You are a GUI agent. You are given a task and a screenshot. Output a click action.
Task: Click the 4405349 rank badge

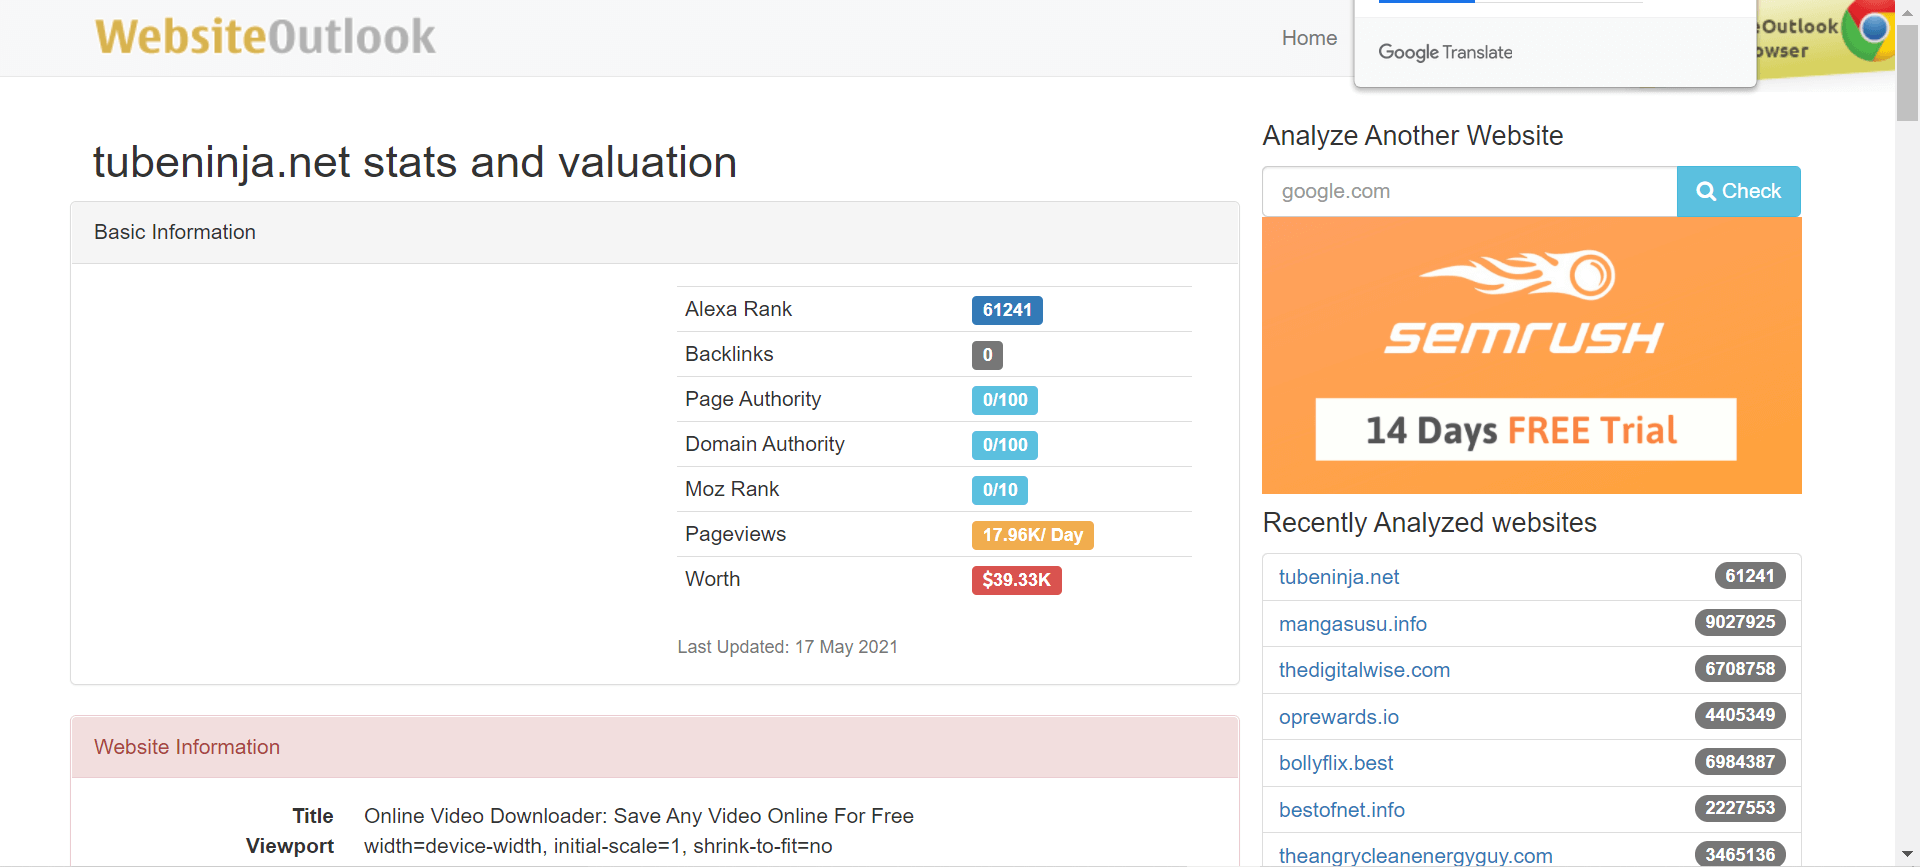tap(1740, 715)
